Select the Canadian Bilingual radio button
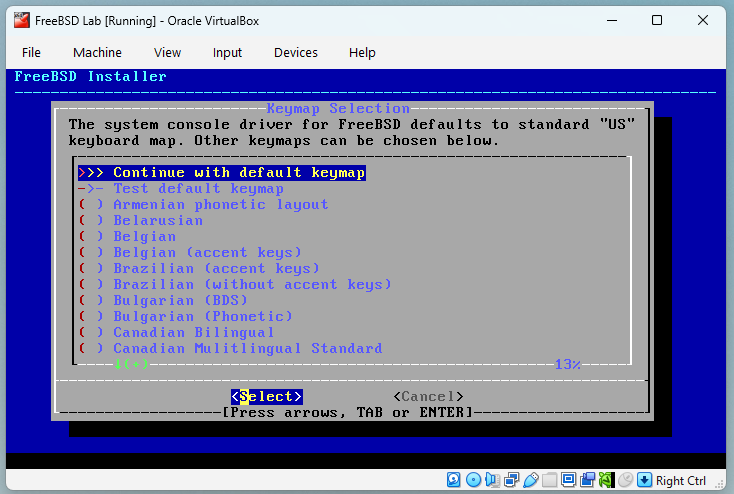Screen dimensions: 734x494 click(x=91, y=332)
